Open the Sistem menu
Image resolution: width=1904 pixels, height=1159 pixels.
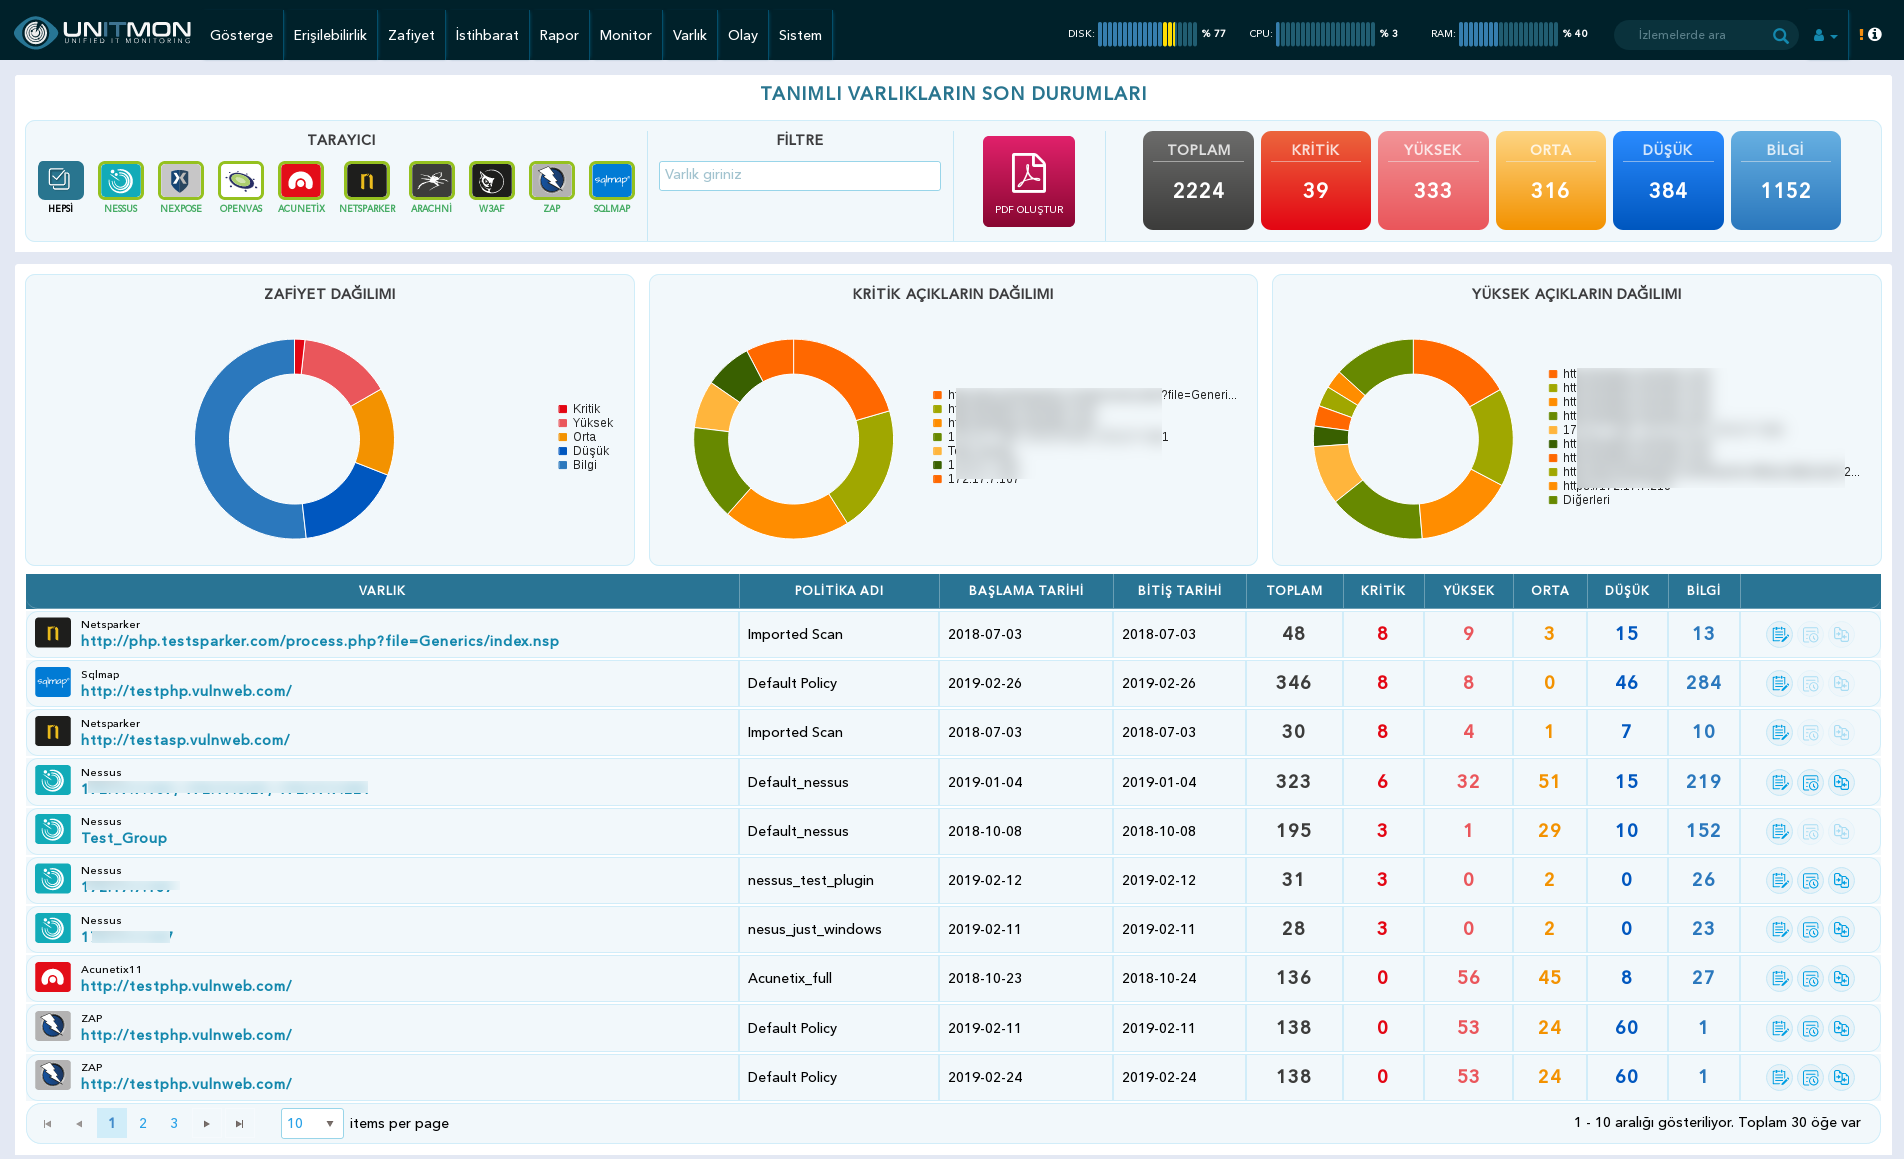[800, 35]
